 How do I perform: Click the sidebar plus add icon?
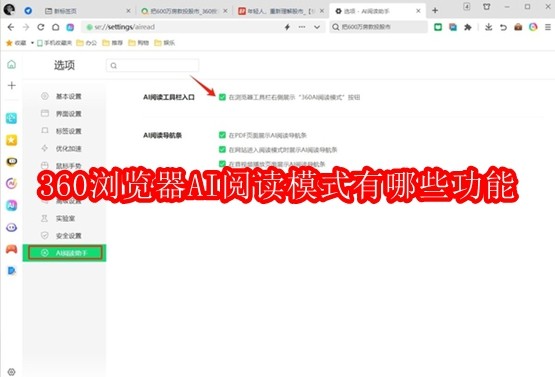[11, 85]
